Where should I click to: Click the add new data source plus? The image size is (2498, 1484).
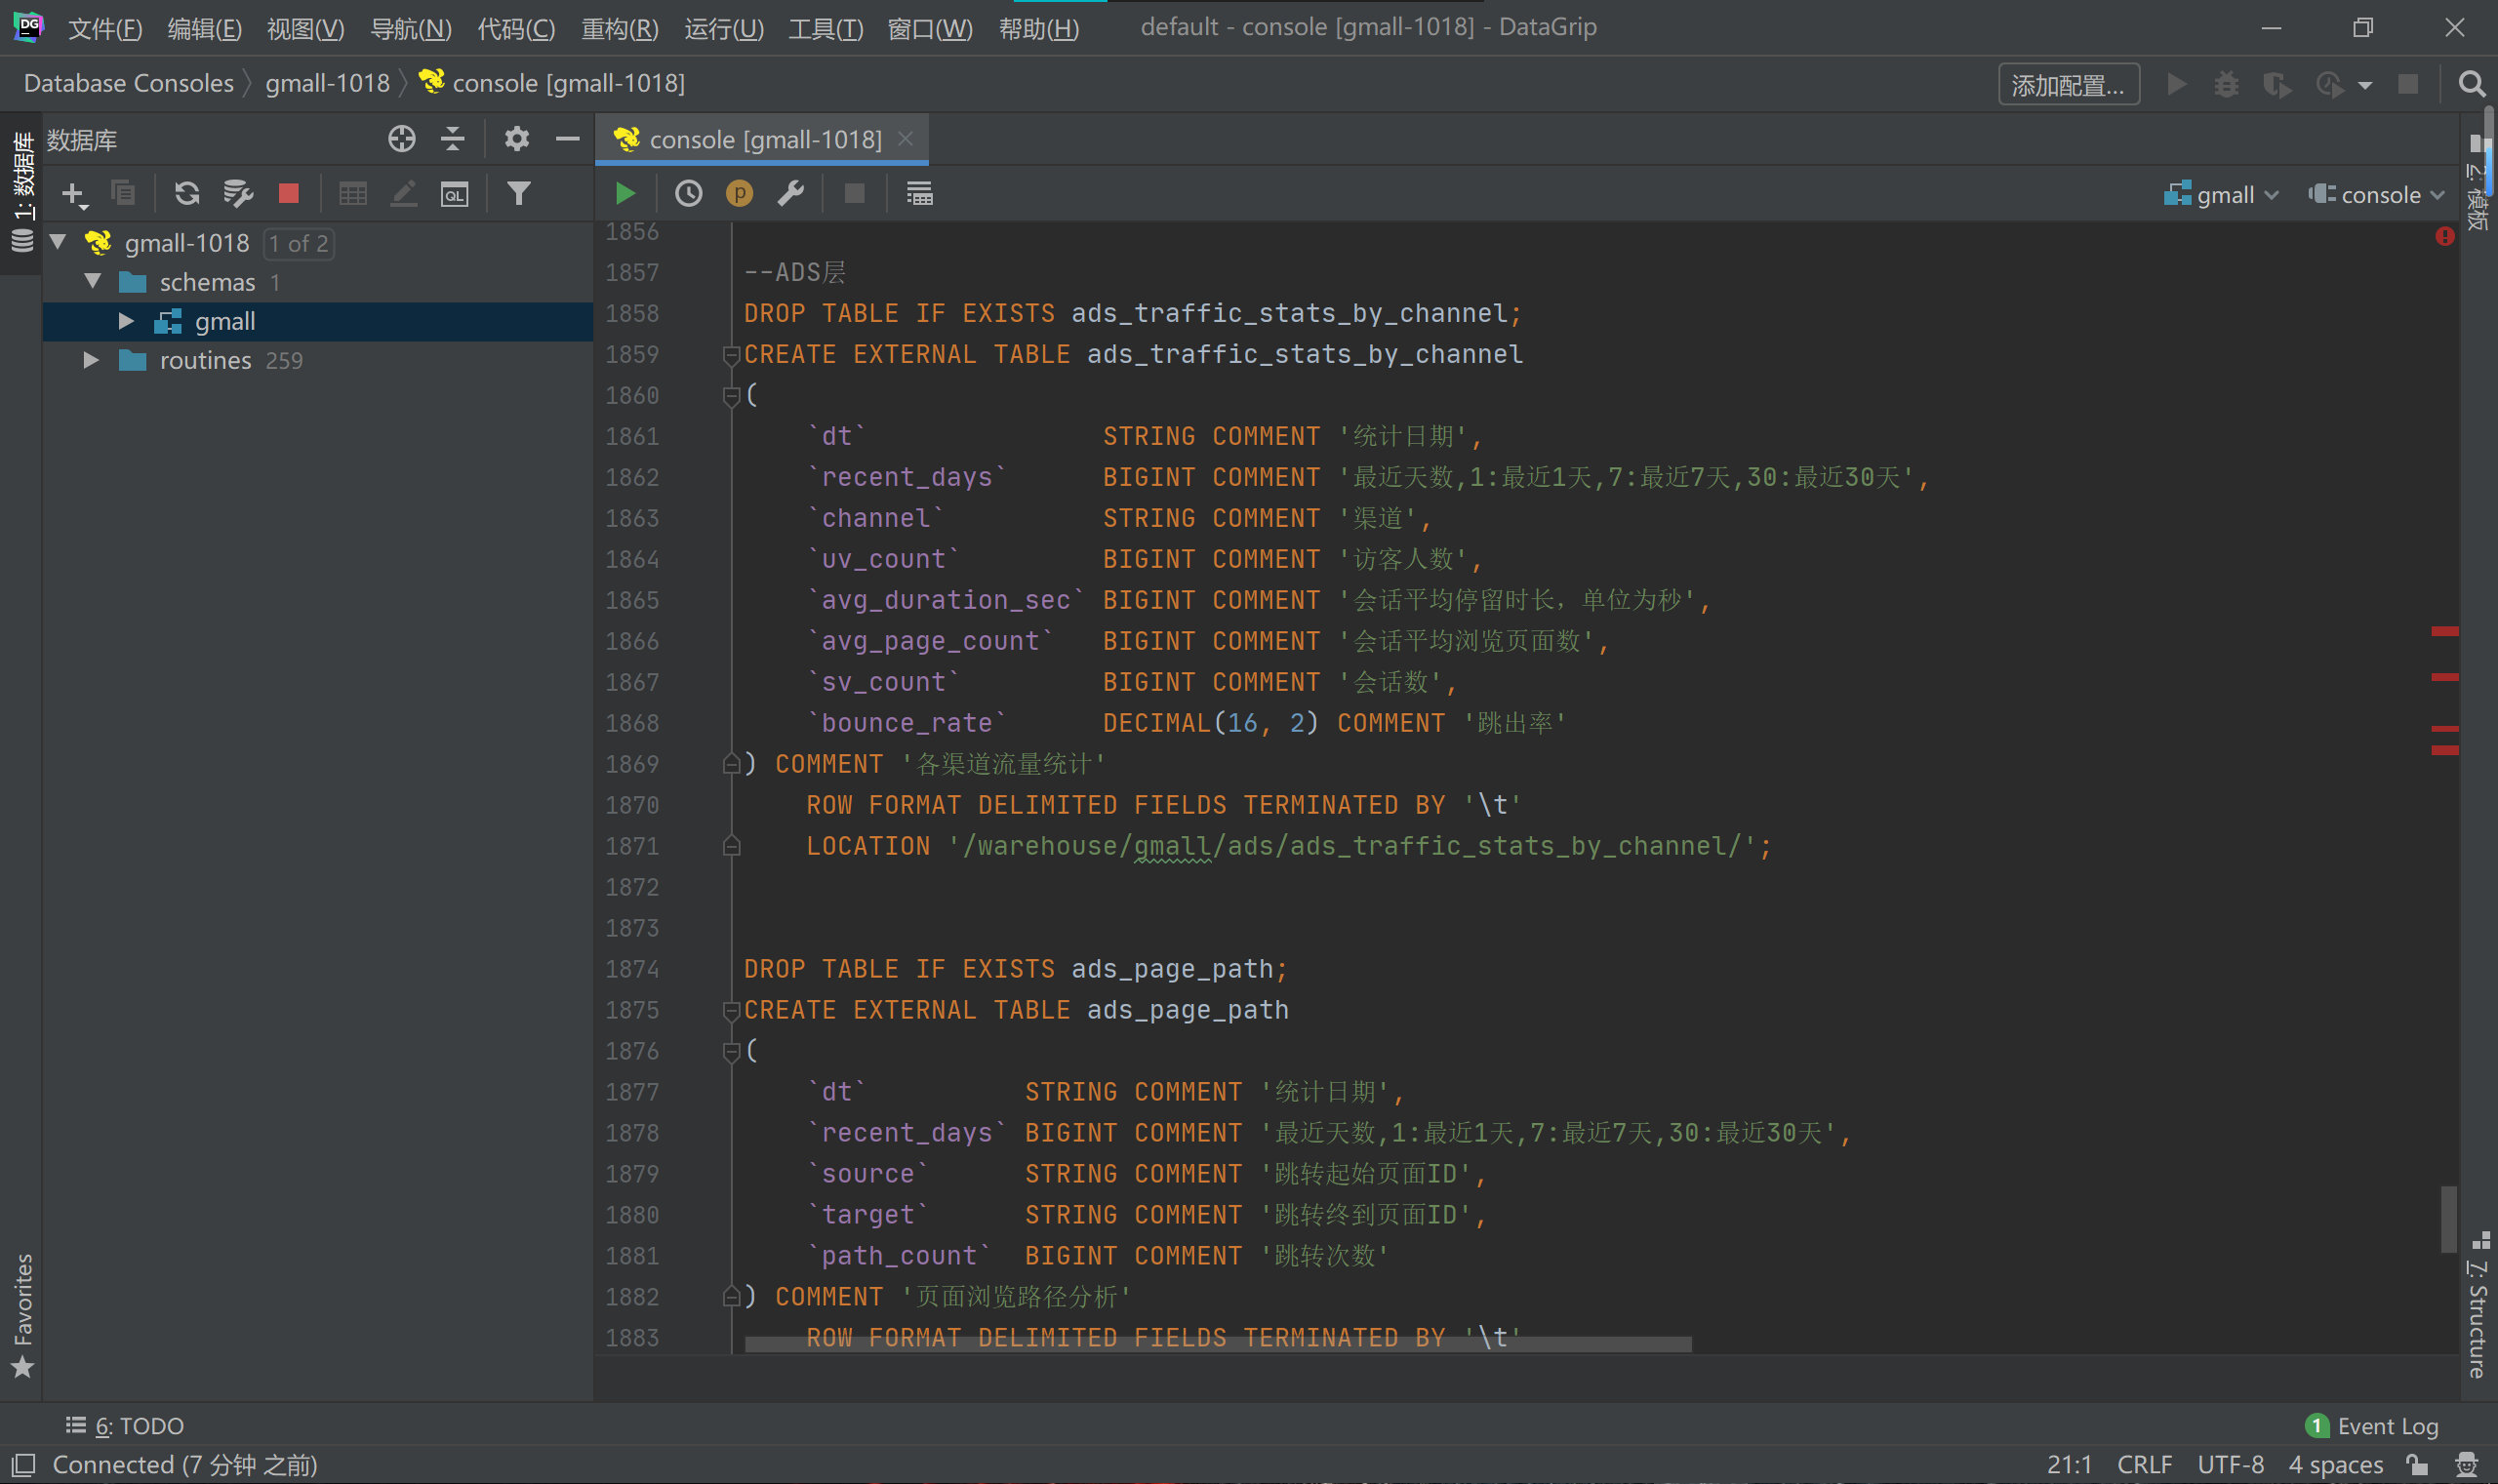(73, 193)
